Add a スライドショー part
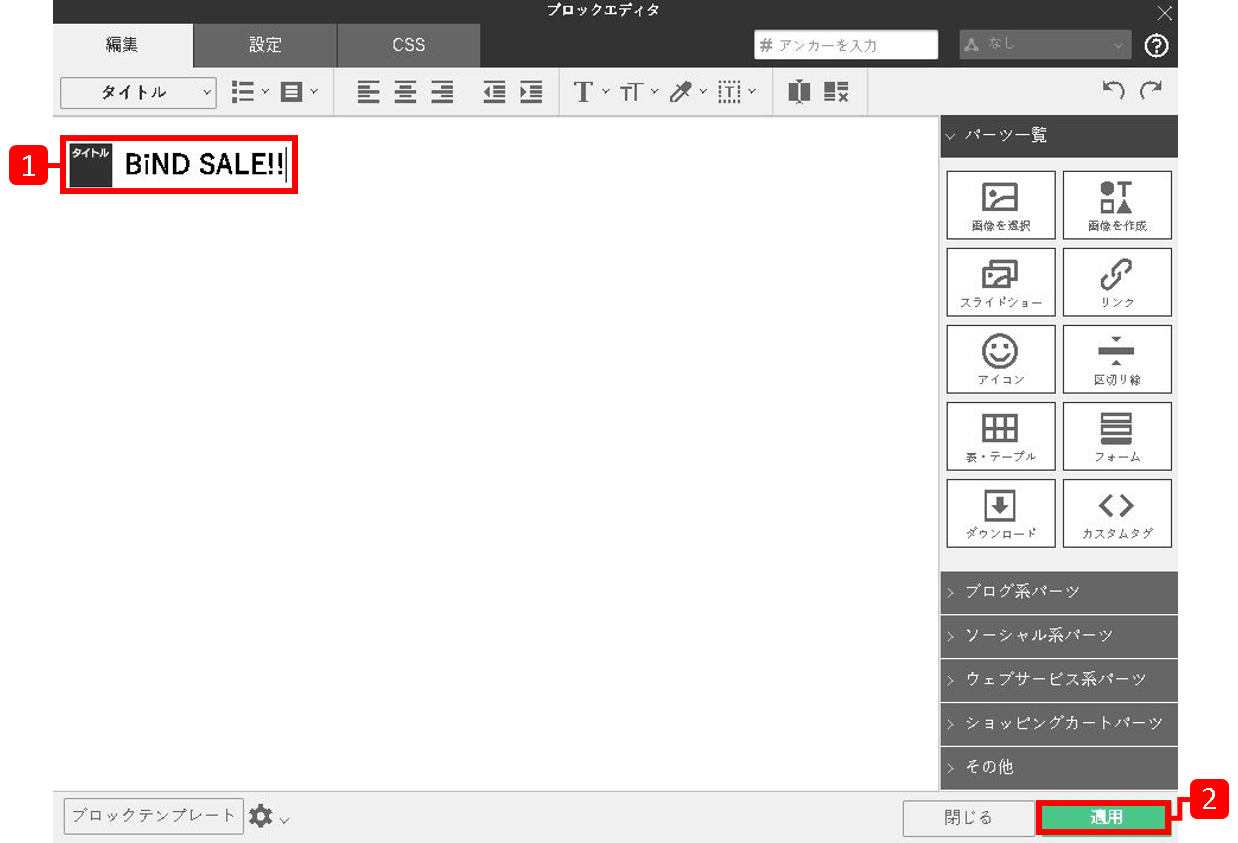Viewport: 1238px width, 843px height. 1001,282
